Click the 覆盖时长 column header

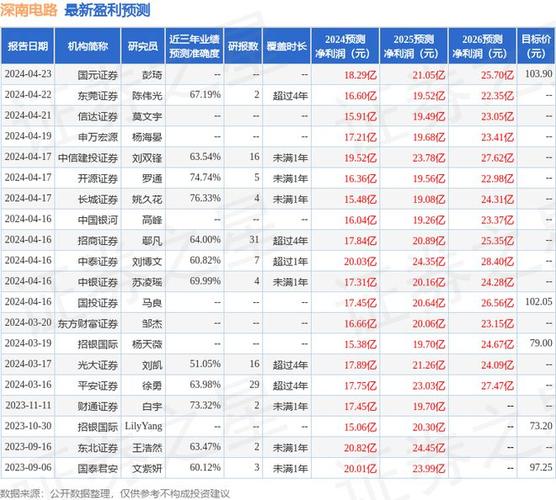287,46
